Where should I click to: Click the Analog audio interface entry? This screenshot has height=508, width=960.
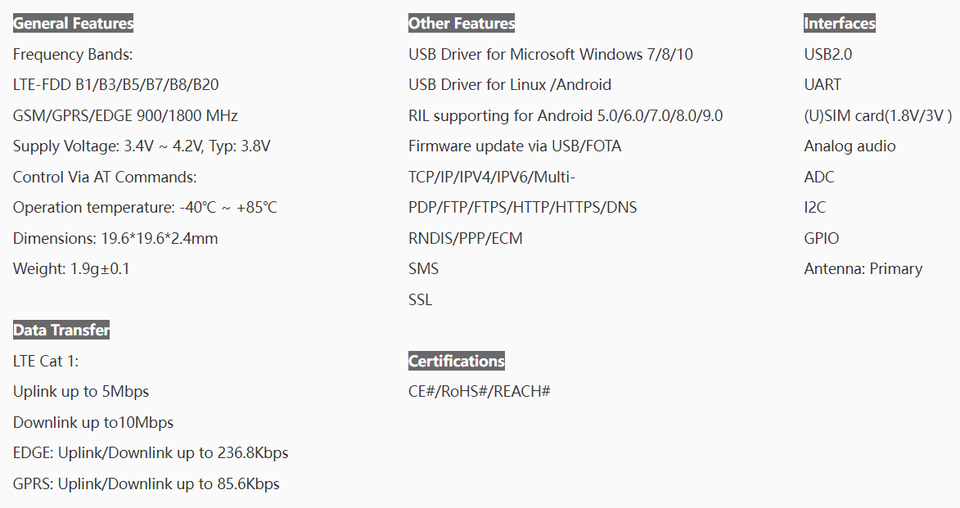pyautogui.click(x=849, y=147)
